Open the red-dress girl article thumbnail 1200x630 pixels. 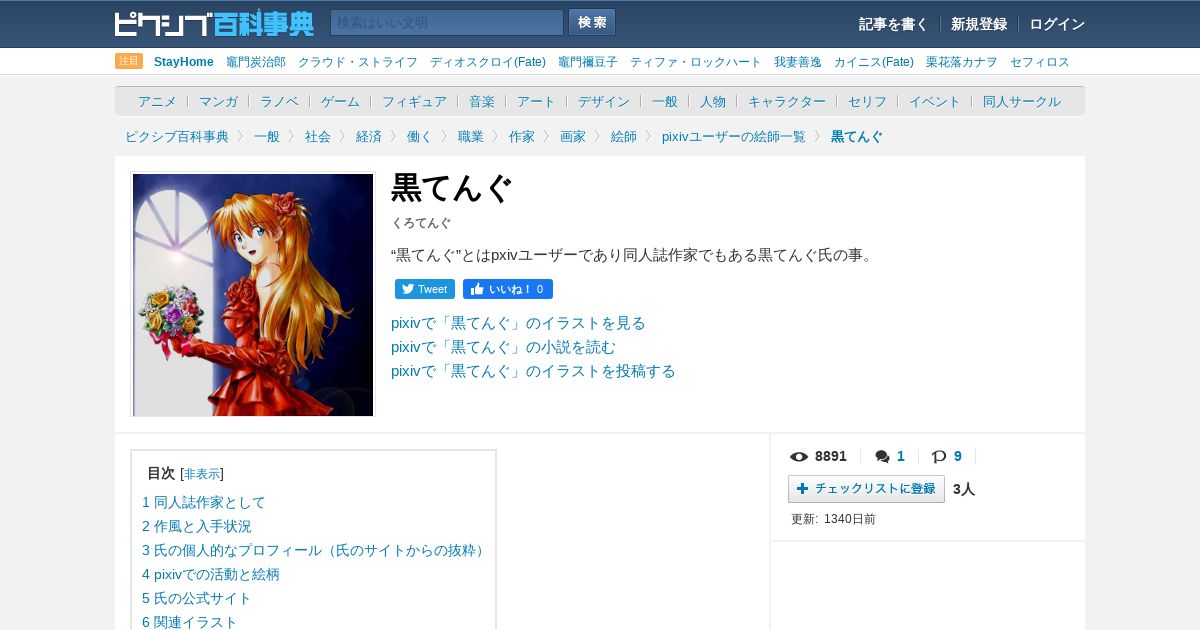pos(253,295)
